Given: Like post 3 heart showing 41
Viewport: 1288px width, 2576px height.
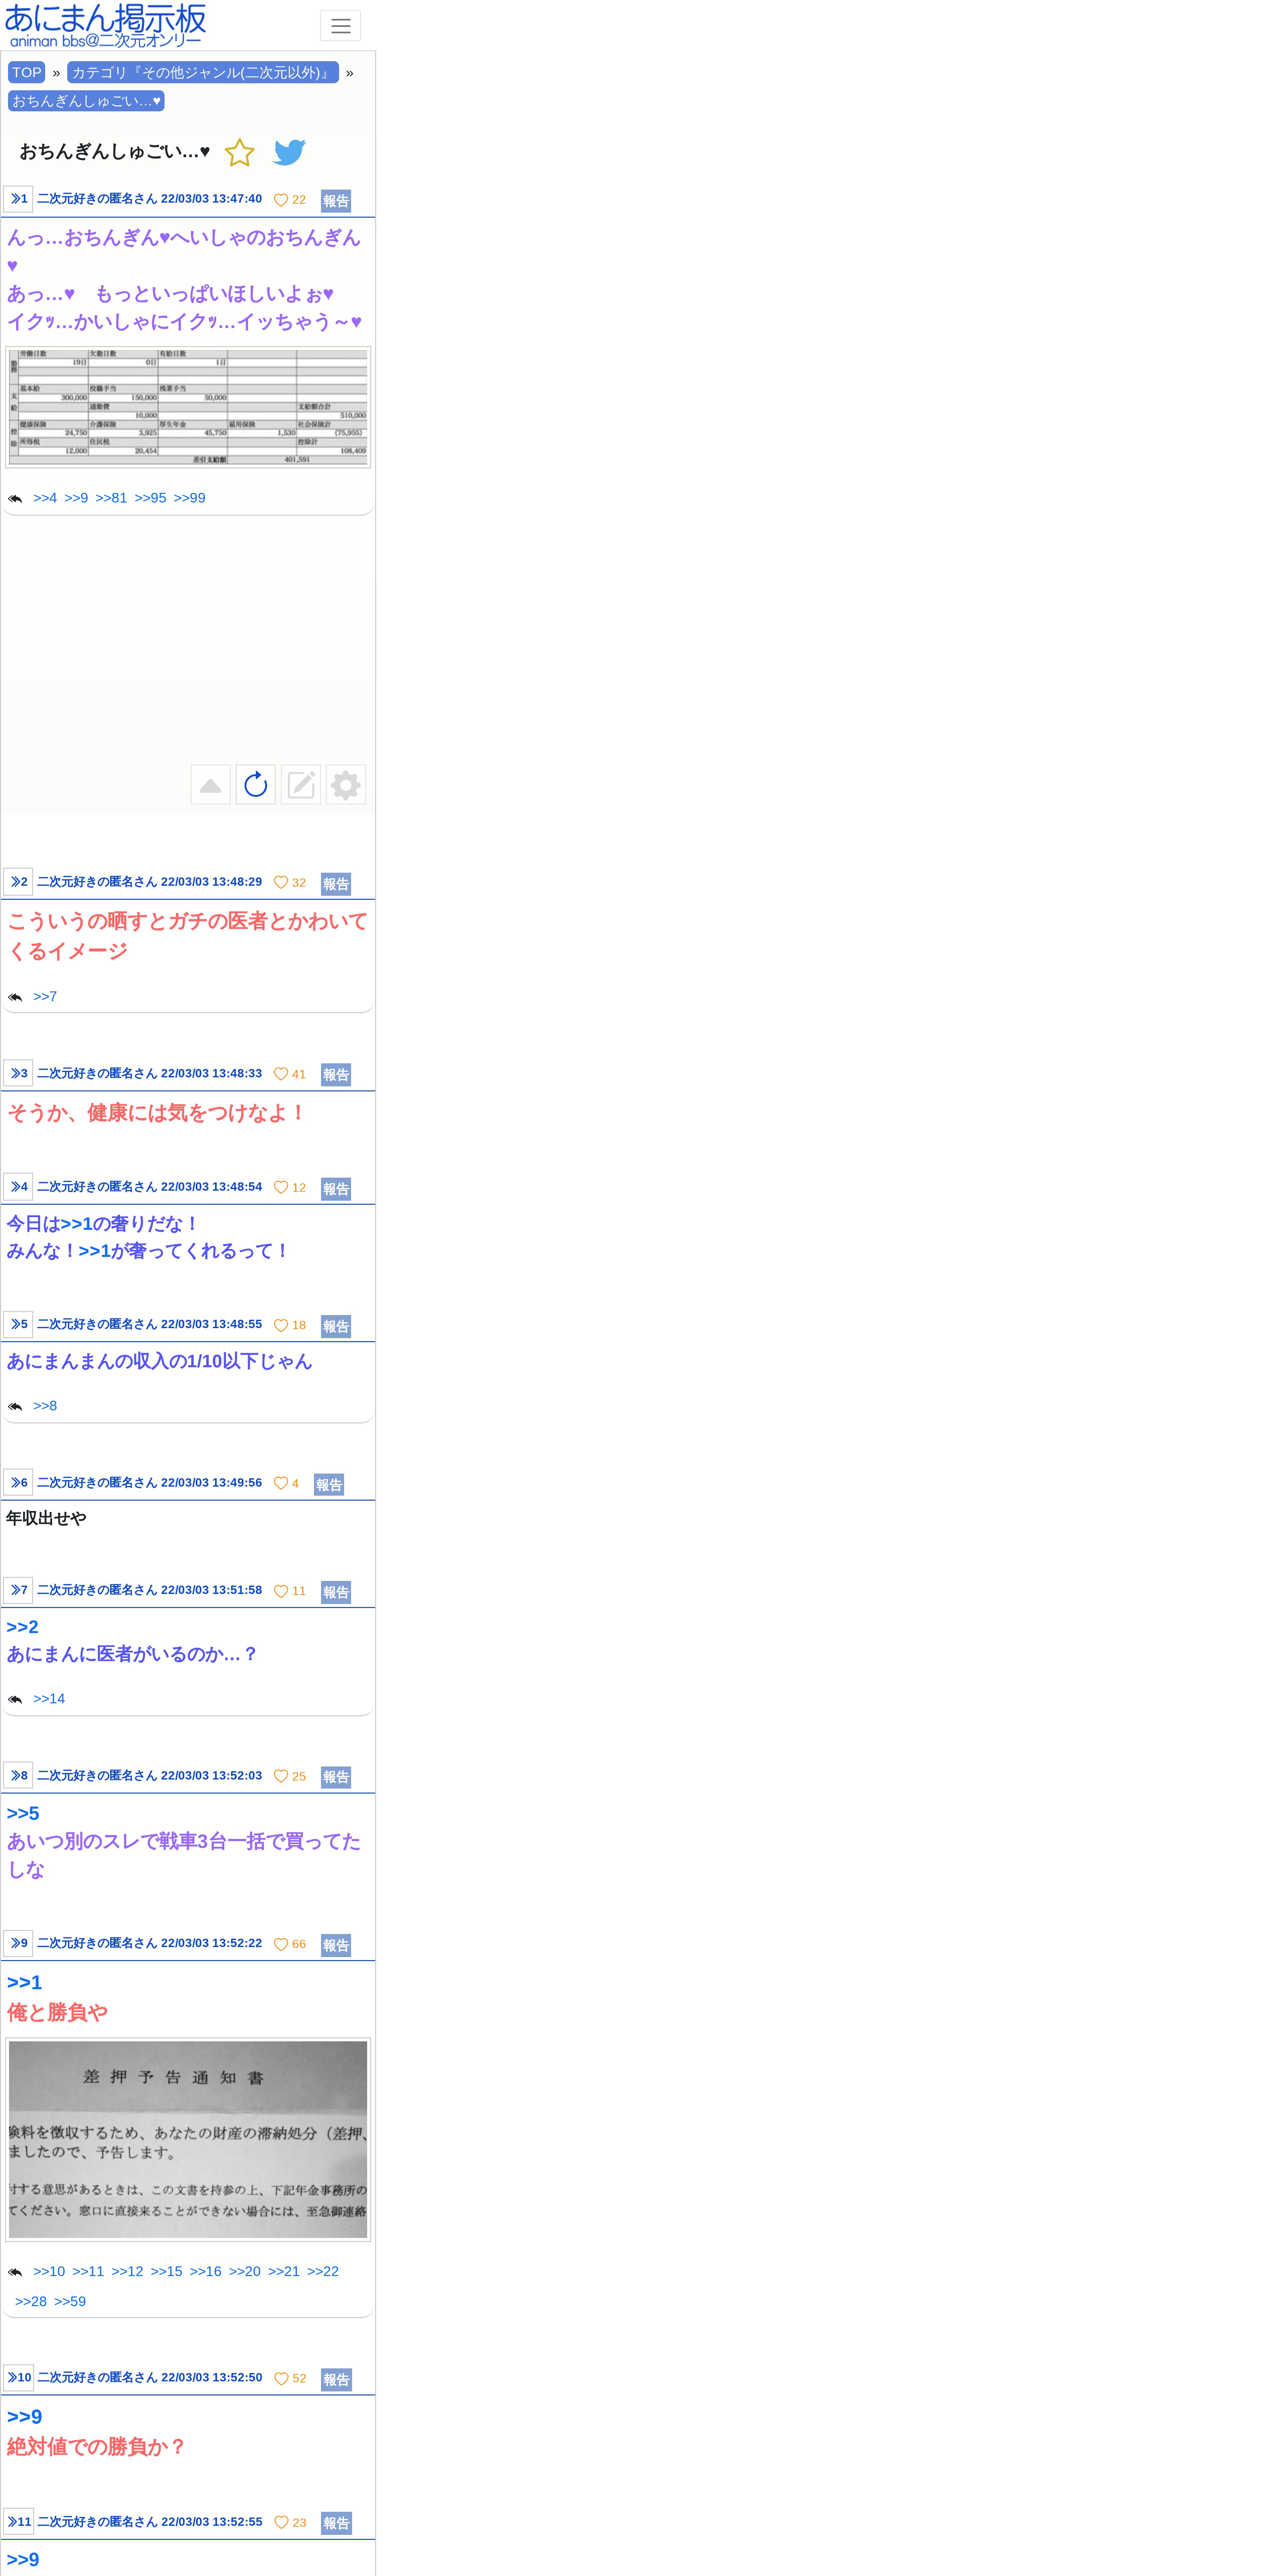Looking at the screenshot, I should 281,1074.
